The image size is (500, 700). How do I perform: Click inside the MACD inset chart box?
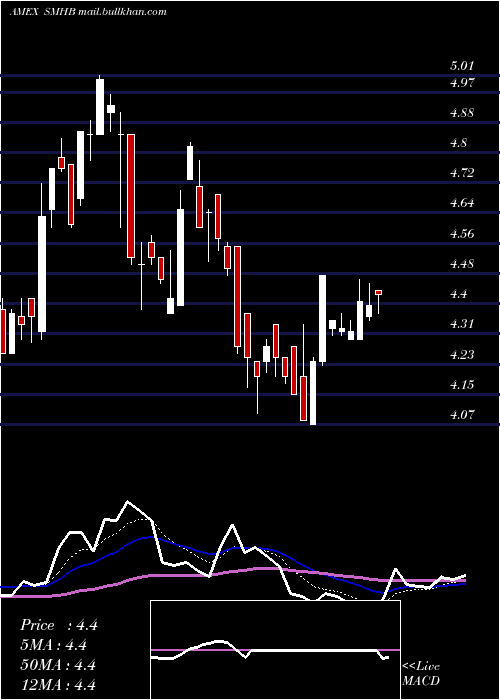(275, 650)
